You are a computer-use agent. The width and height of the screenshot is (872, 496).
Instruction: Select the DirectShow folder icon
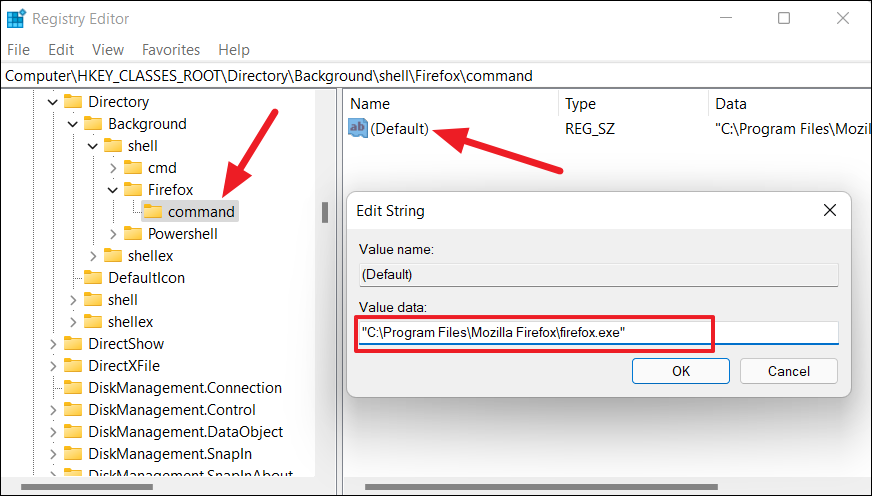coord(73,344)
